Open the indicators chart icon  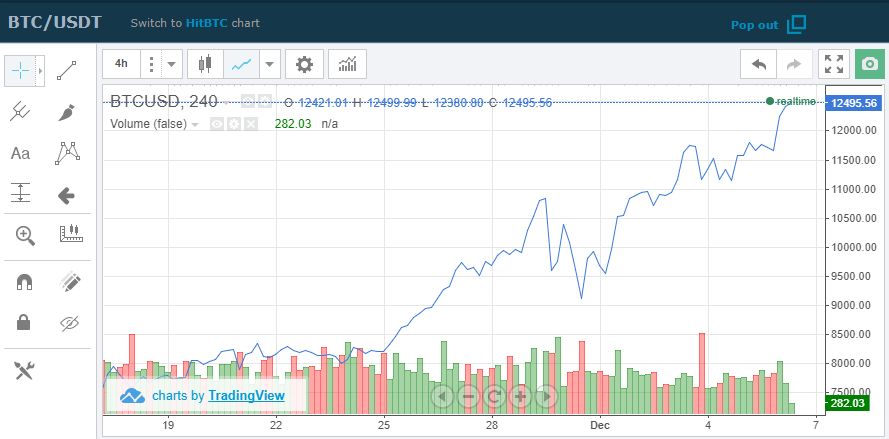(x=347, y=64)
